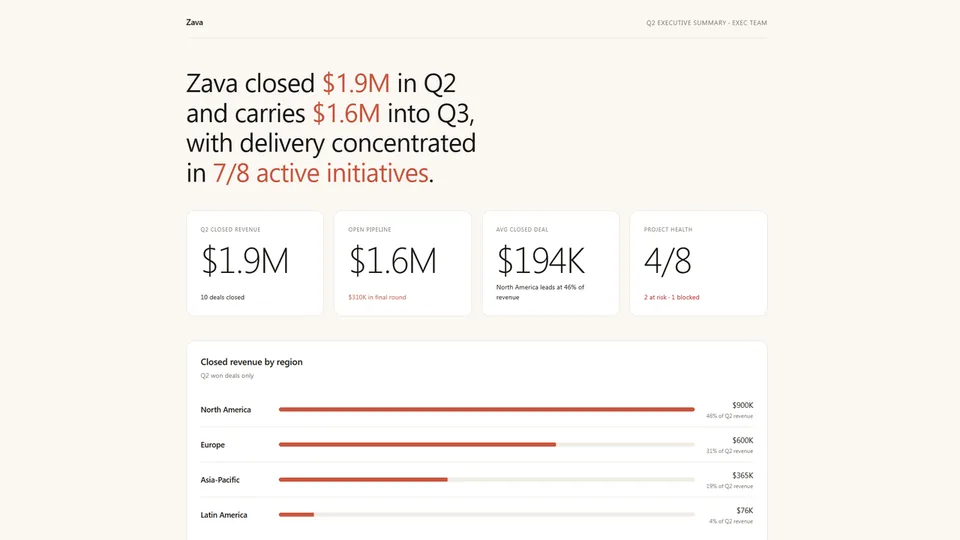The image size is (960, 540).
Task: Click the '$1.9M' highlighted amount in headline
Action: [356, 83]
